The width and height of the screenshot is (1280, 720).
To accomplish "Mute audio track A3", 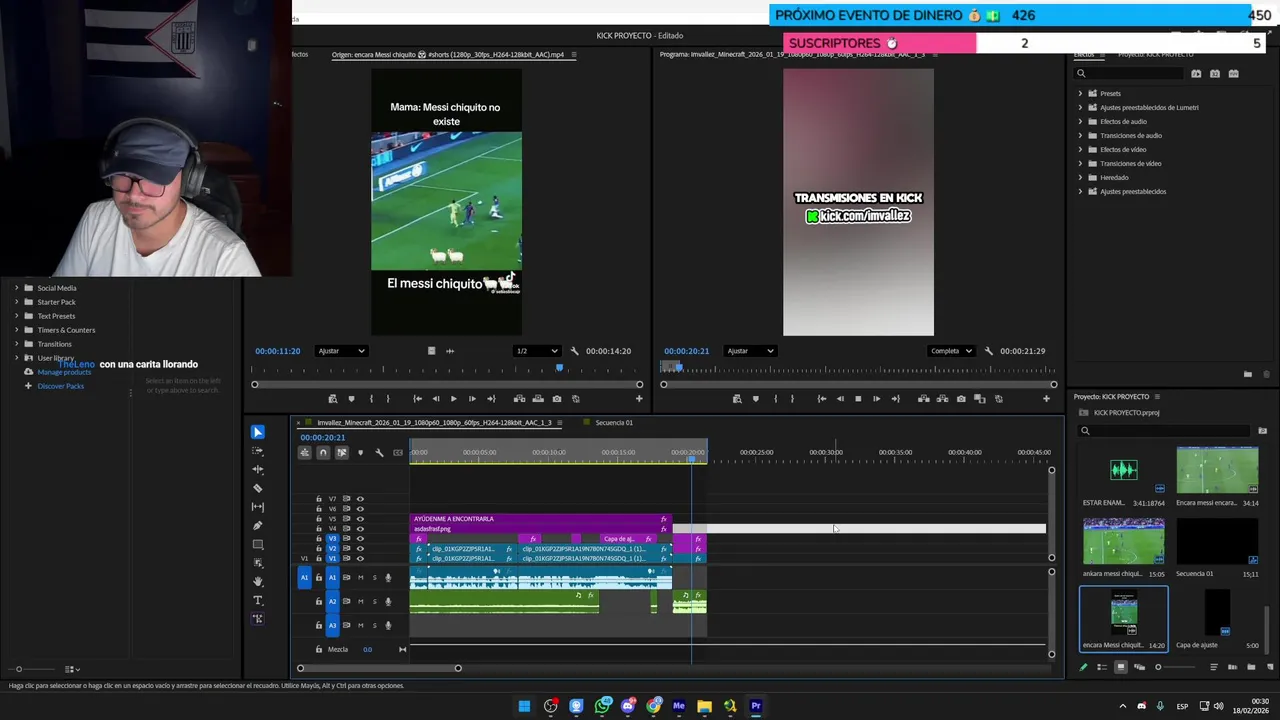I will [x=361, y=626].
